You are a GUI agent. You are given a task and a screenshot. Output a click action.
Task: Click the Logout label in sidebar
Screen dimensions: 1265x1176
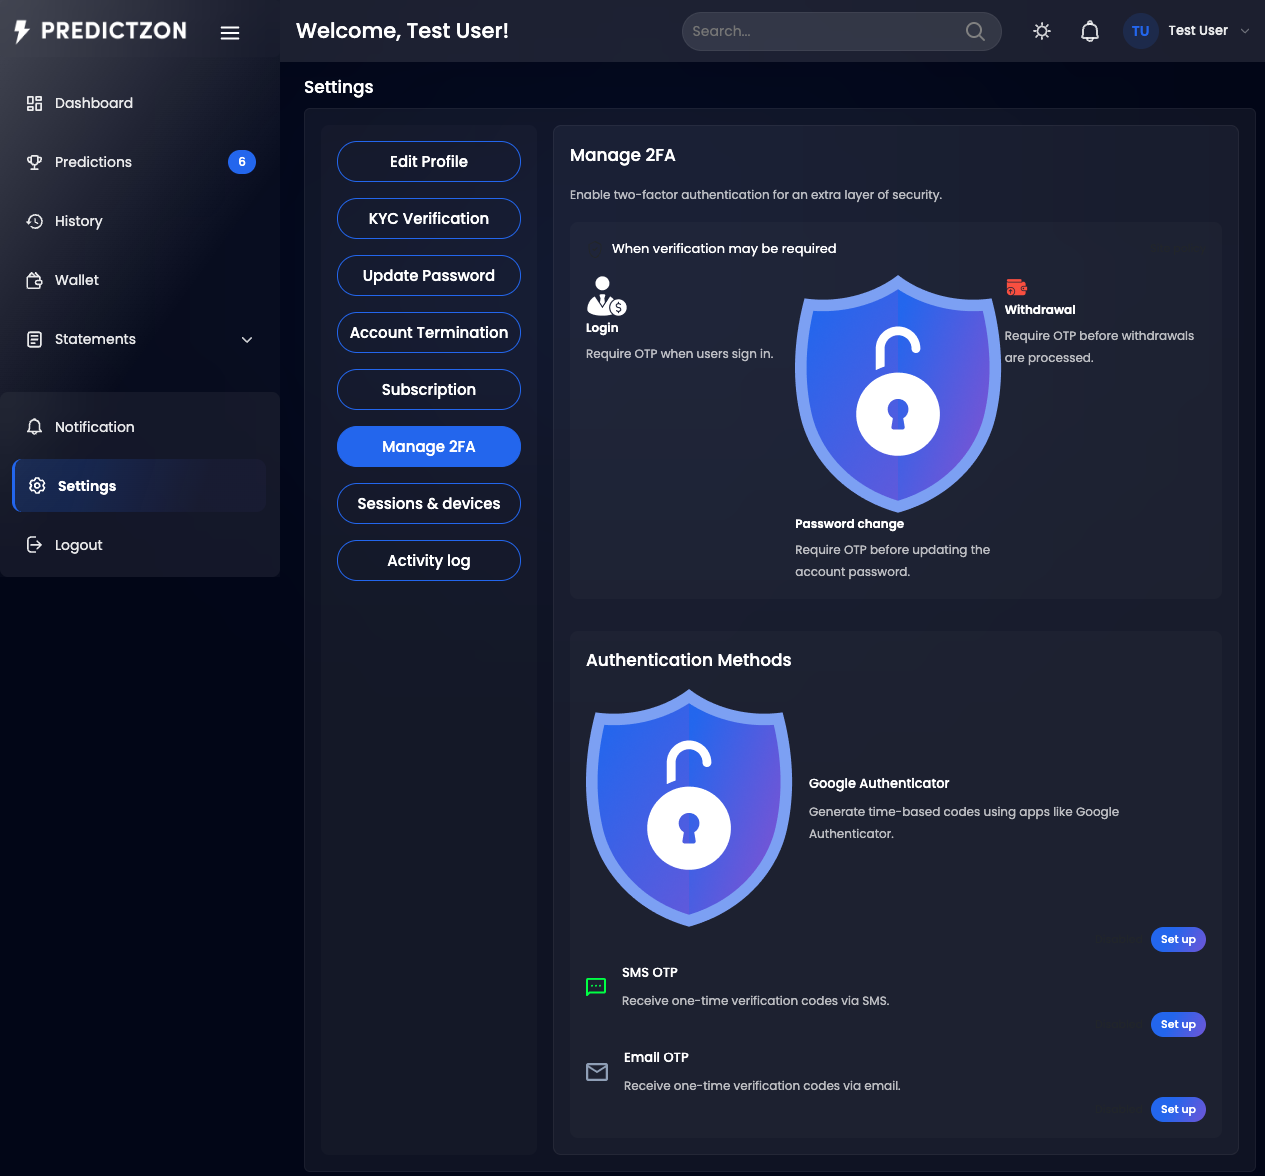point(79,545)
